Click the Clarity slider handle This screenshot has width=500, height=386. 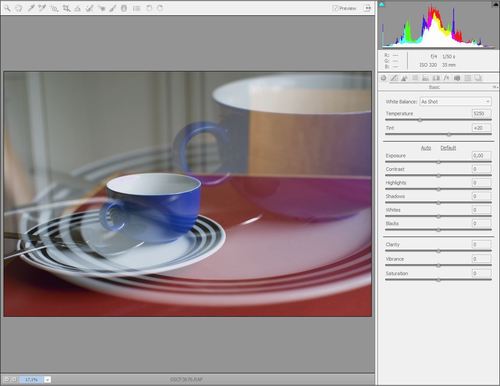[x=439, y=251]
